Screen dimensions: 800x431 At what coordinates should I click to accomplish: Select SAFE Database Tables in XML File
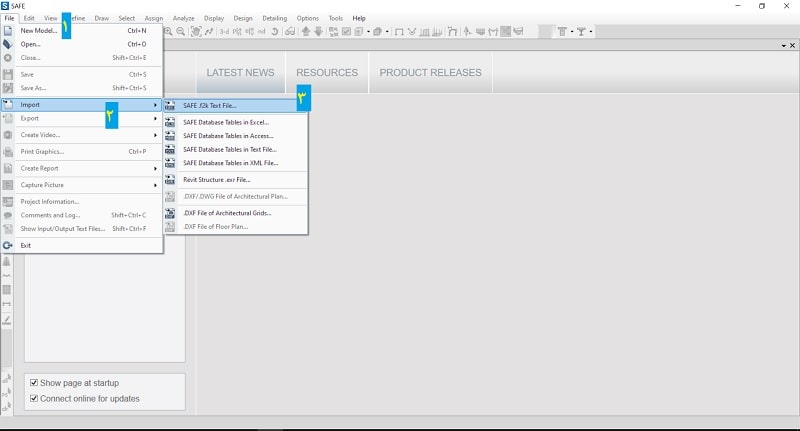pyautogui.click(x=230, y=162)
